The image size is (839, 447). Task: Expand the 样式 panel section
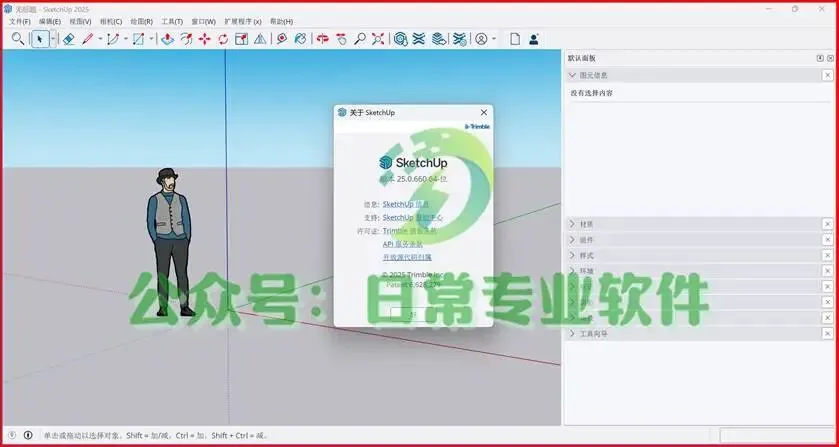pos(573,255)
